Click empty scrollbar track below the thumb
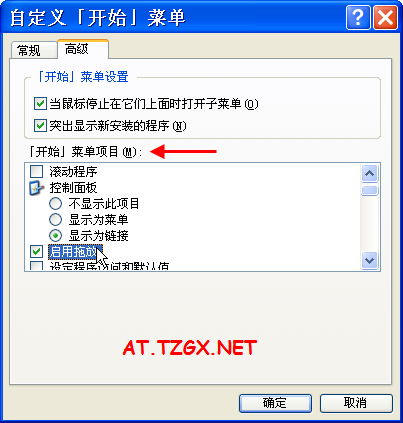Screen dimensions: 403x423 click(x=369, y=223)
